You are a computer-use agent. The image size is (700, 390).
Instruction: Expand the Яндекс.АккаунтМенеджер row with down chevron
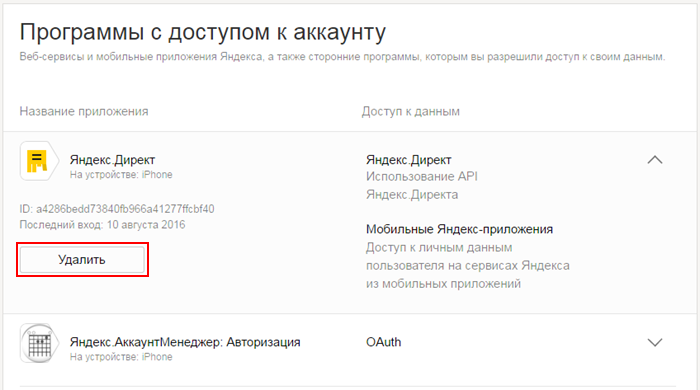655,342
